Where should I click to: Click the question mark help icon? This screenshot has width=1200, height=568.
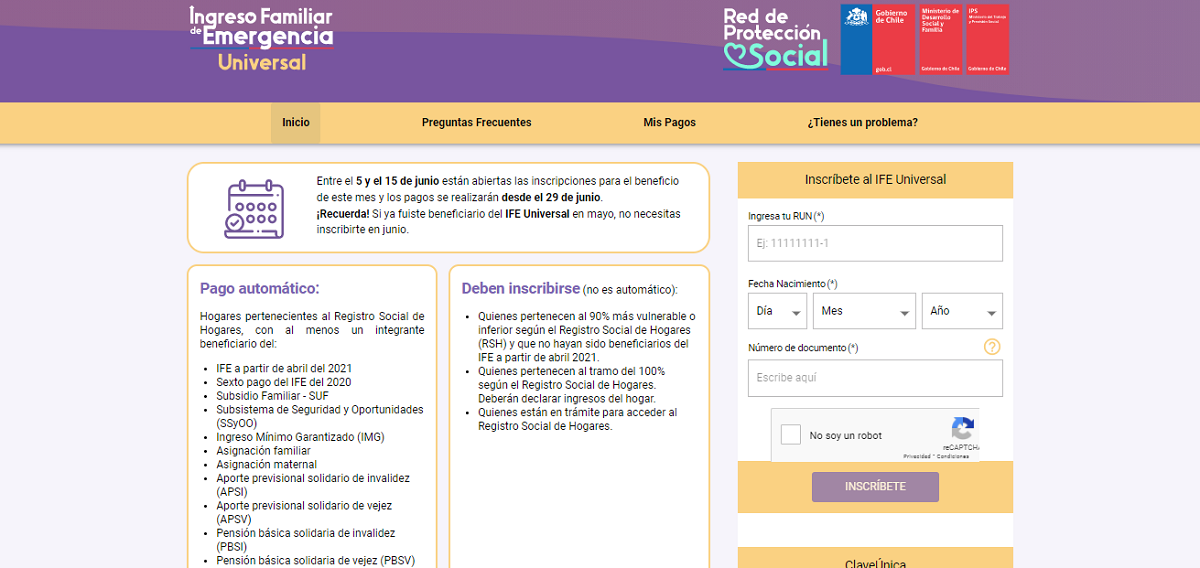pyautogui.click(x=991, y=347)
